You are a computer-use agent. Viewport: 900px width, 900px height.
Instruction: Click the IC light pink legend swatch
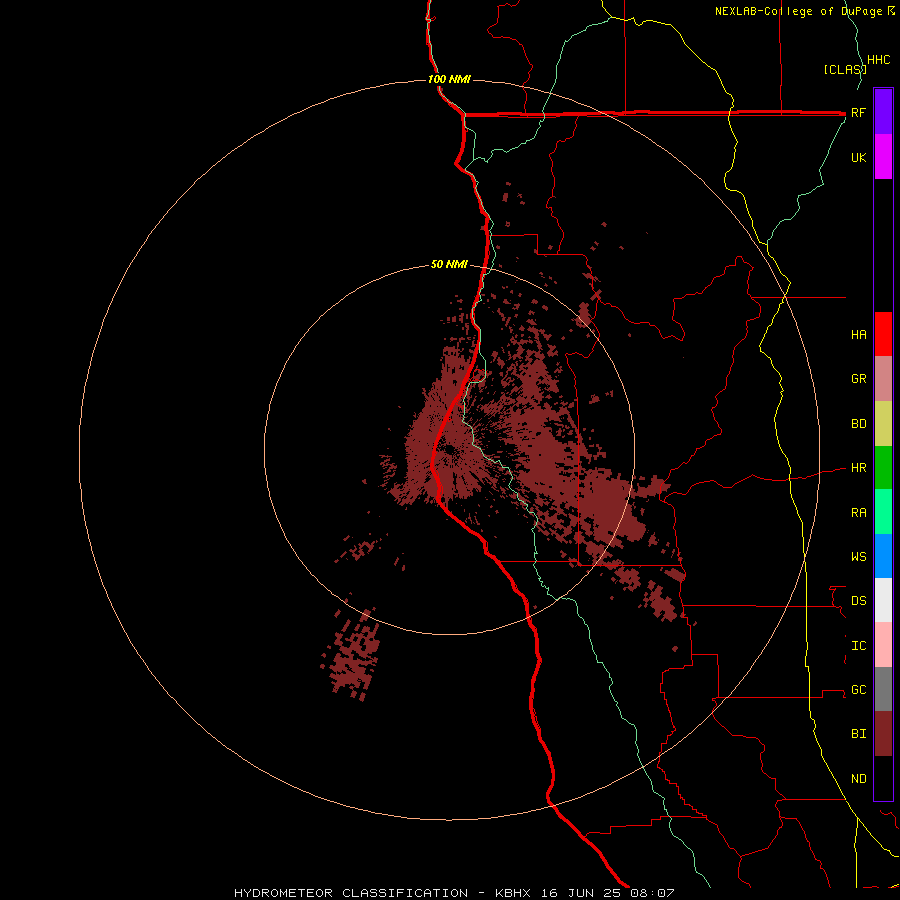click(883, 645)
